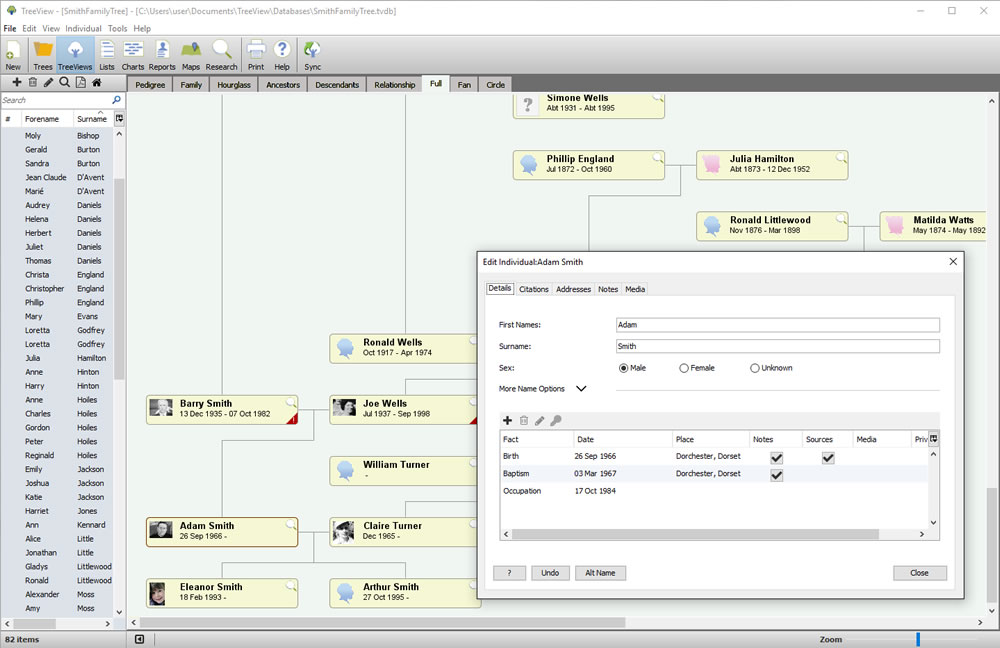Click the facts table horizontal scrollbar
Screen dimensions: 1000x648
(x=695, y=534)
